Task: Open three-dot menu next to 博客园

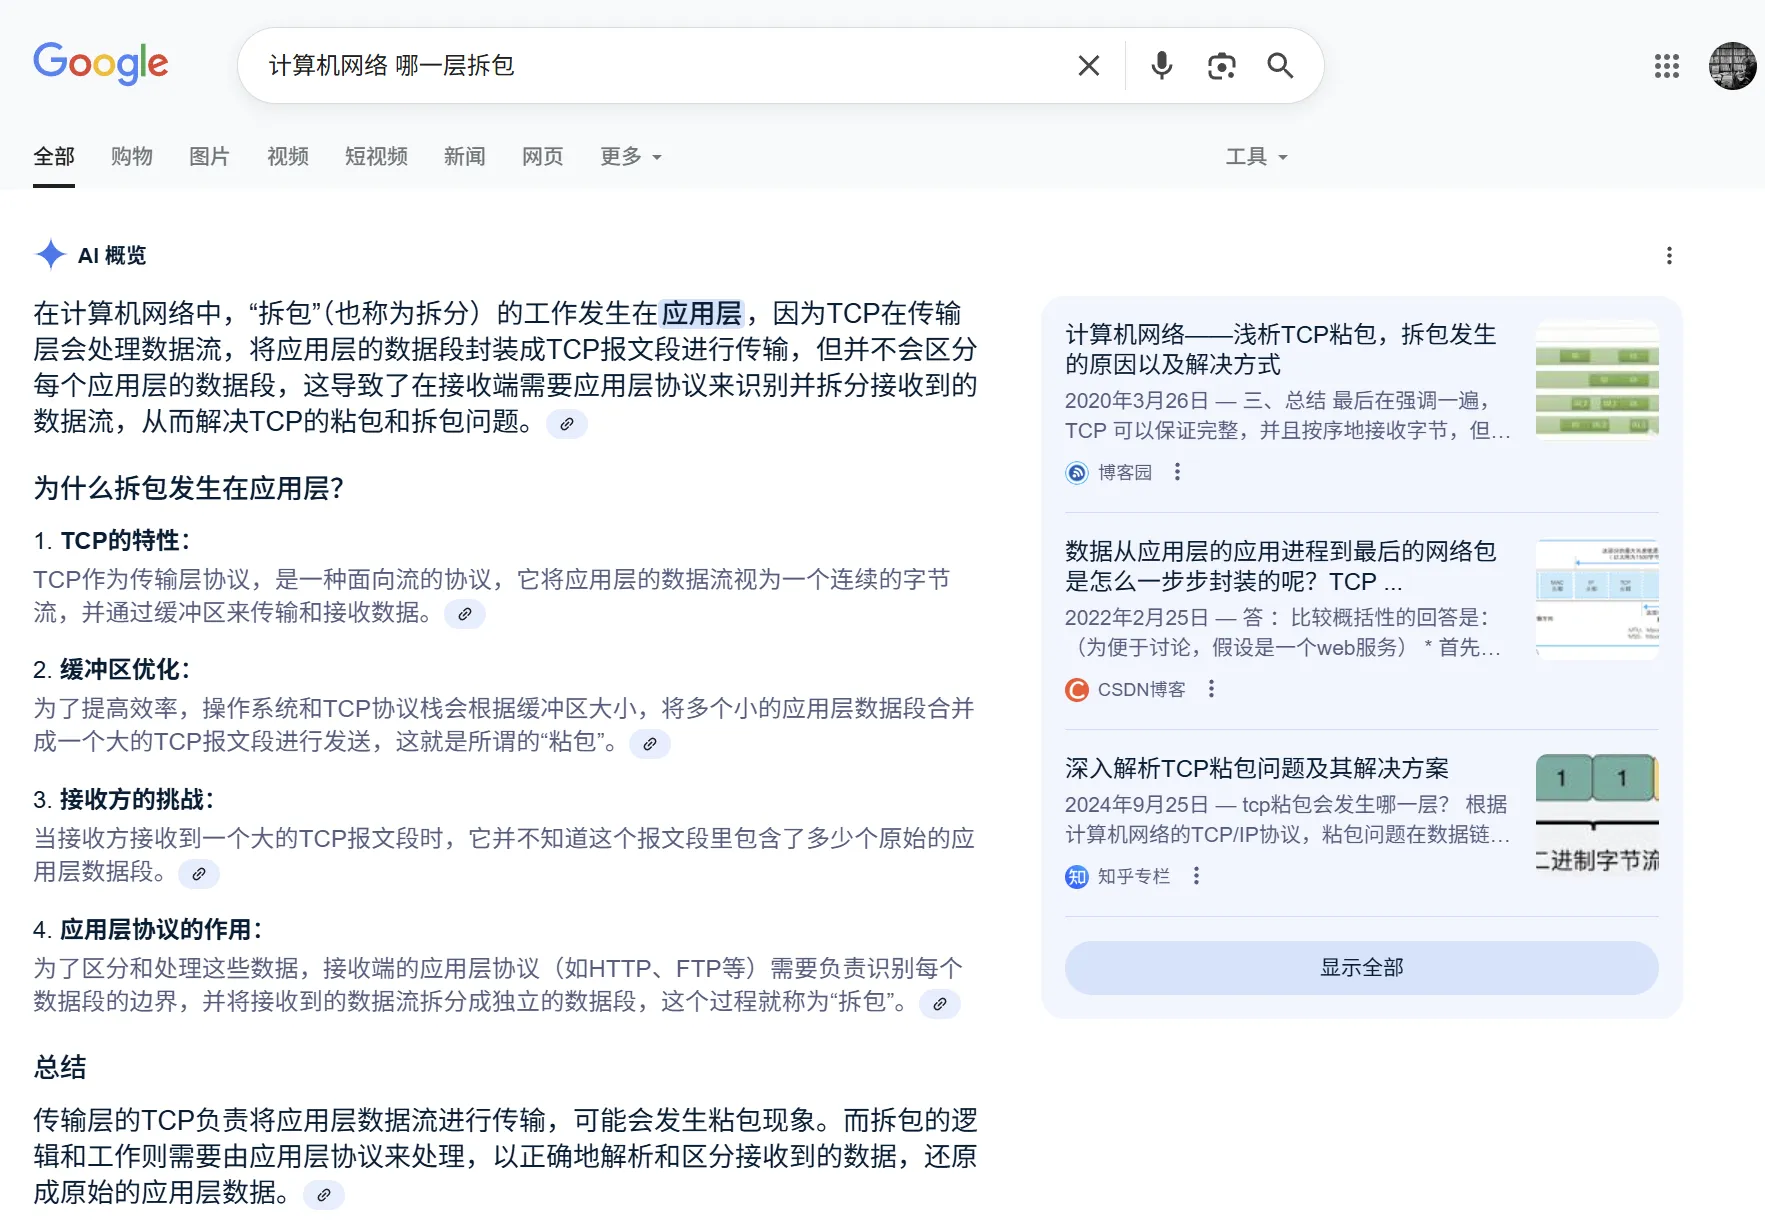Action: 1177,472
